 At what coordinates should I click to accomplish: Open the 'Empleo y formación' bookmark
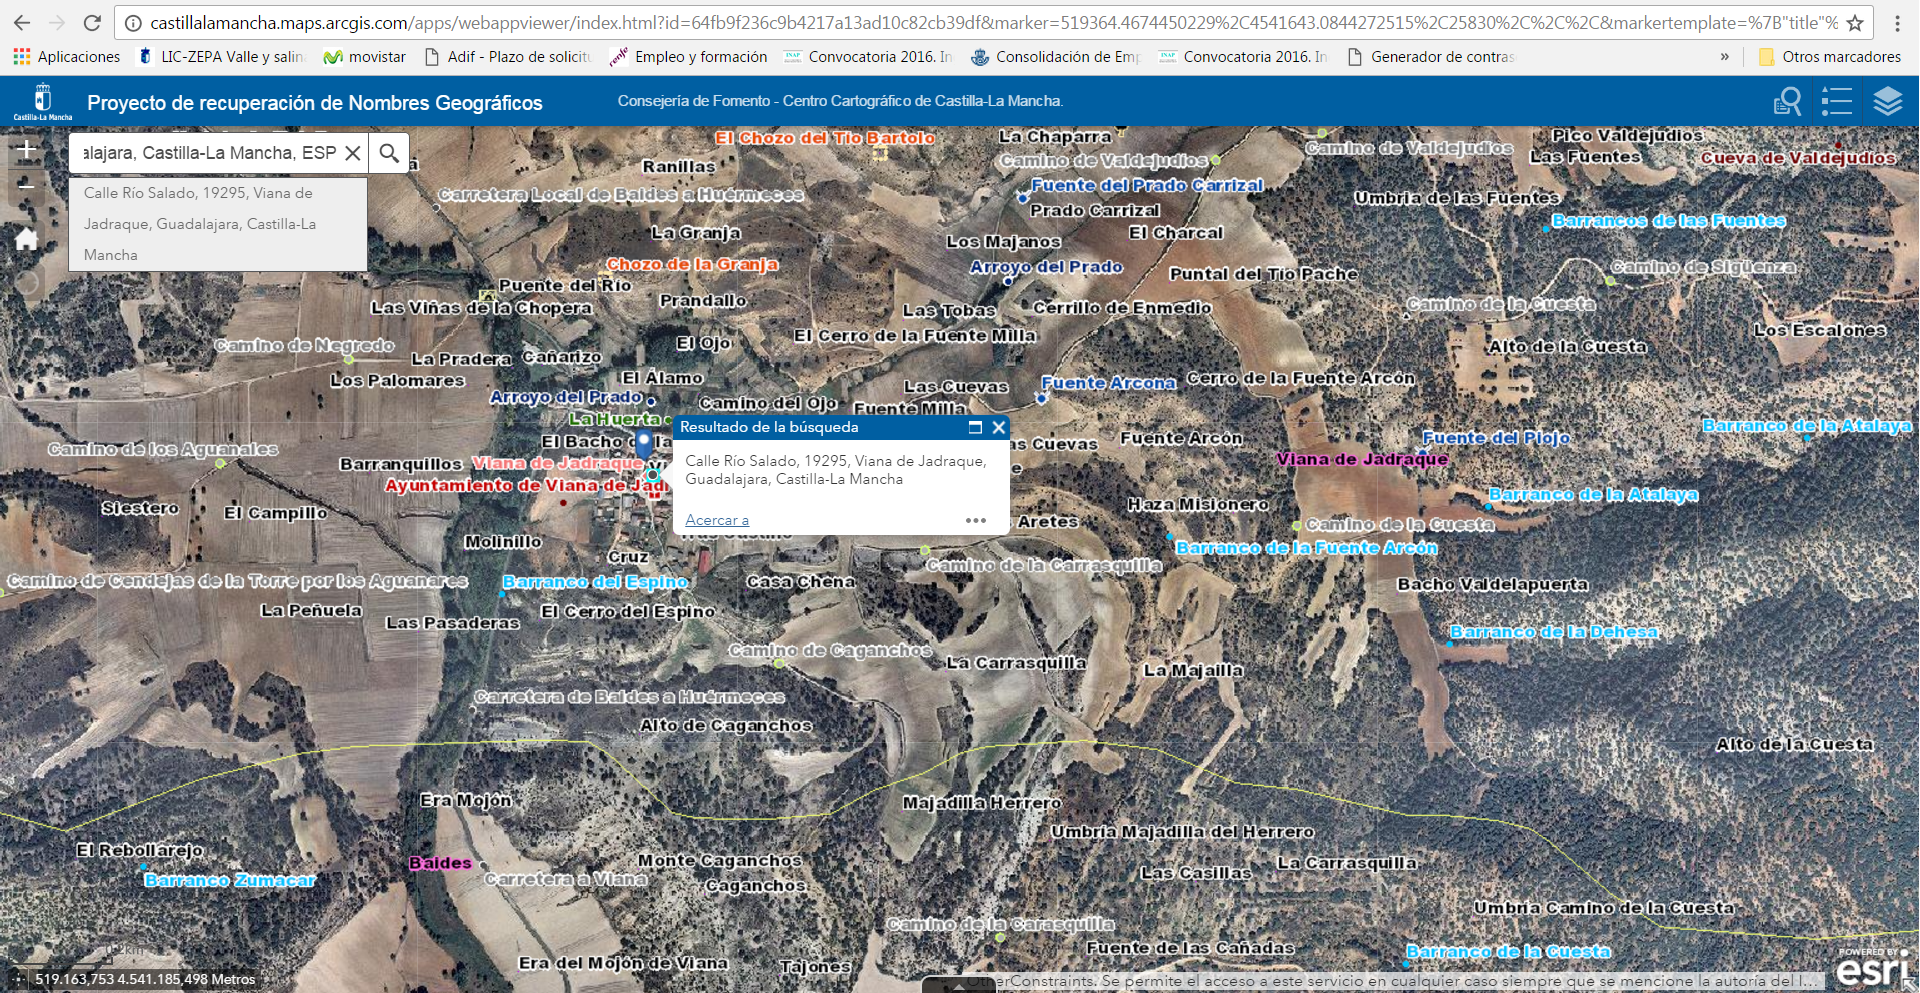(689, 57)
